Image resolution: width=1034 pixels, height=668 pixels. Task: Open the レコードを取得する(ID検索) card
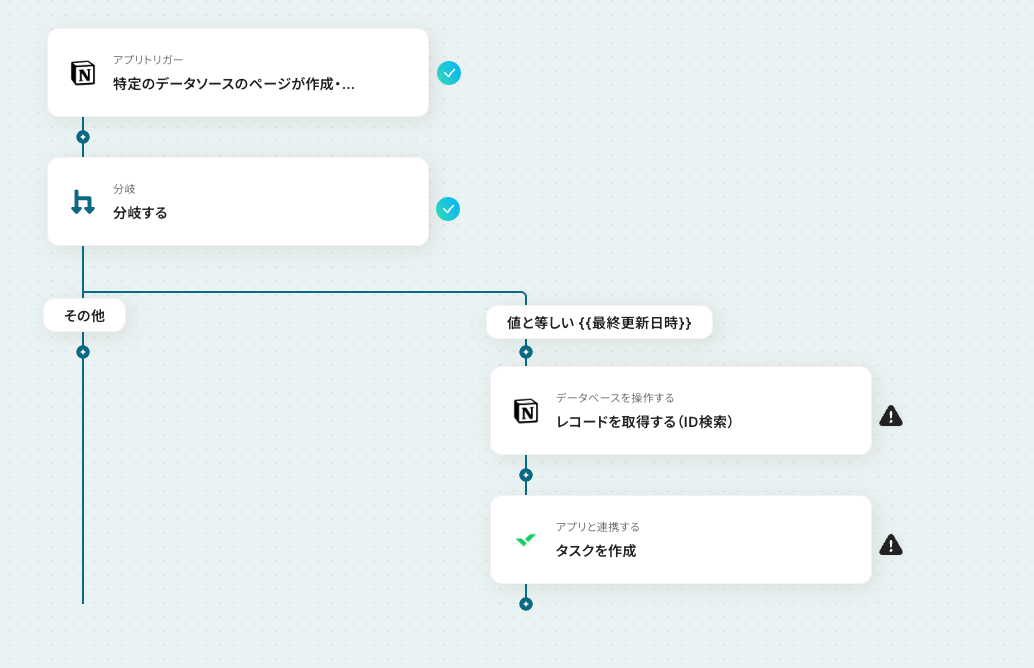[x=681, y=411]
